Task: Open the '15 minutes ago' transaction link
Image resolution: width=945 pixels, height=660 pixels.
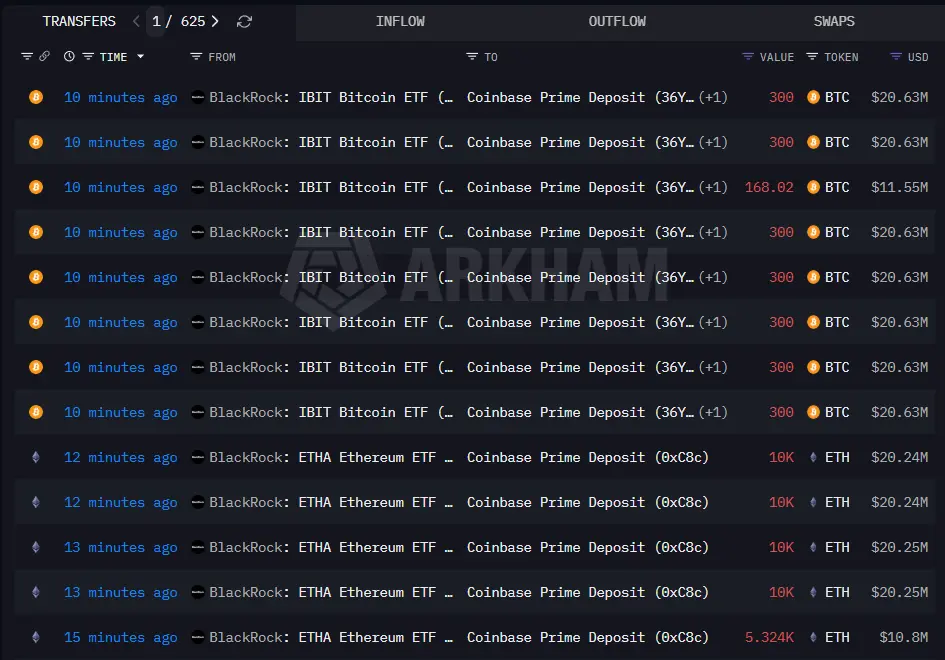Action: coord(120,637)
